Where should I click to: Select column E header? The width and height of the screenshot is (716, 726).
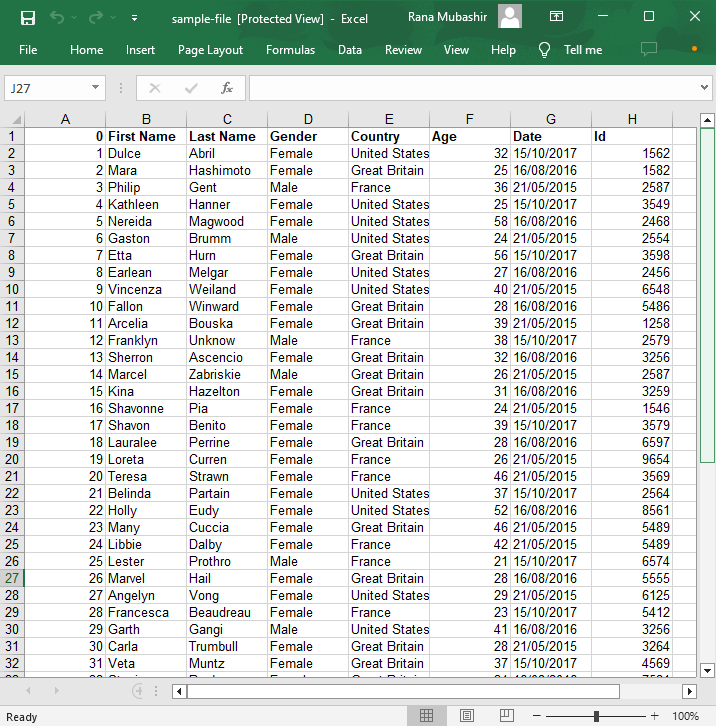pos(389,119)
